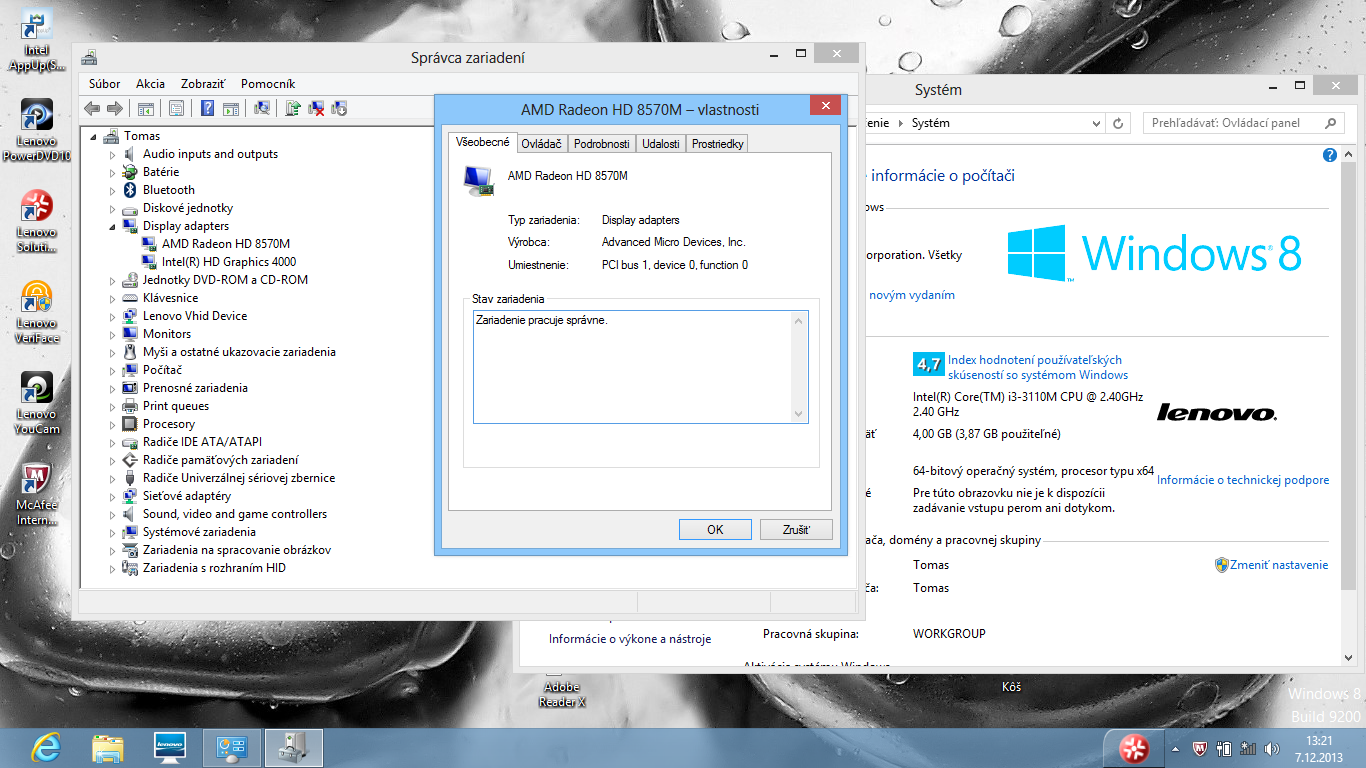1366x768 pixels.
Task: Switch to the Prostriedky tab
Action: (x=717, y=144)
